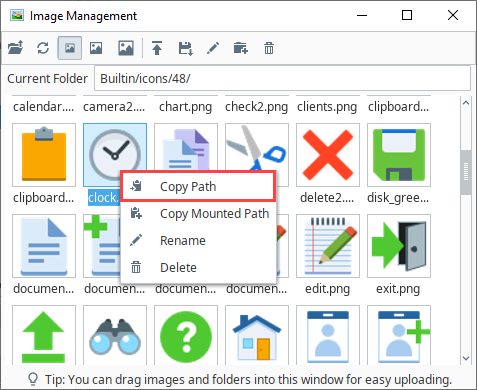
Task: Refresh the image list
Action: tap(43, 48)
